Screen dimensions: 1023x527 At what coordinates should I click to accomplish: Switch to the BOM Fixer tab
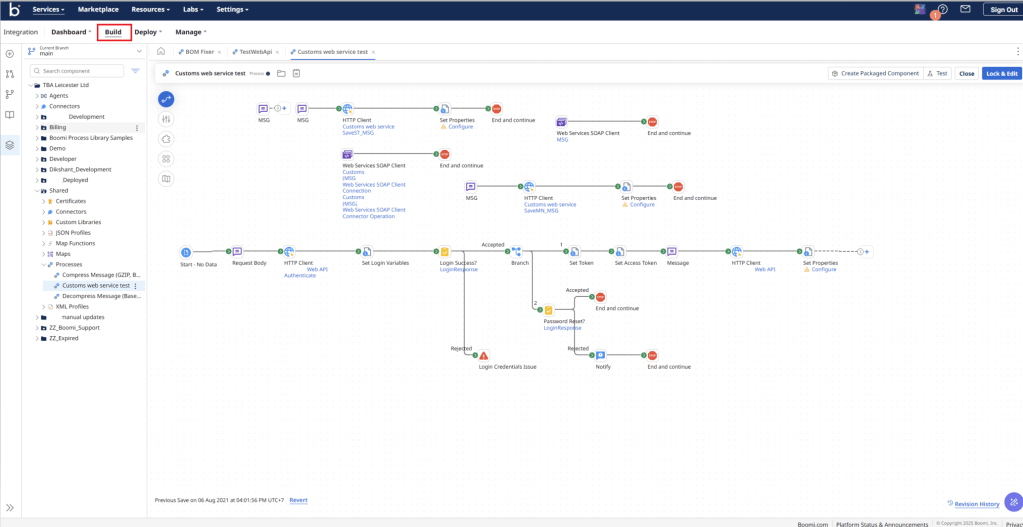pos(199,52)
